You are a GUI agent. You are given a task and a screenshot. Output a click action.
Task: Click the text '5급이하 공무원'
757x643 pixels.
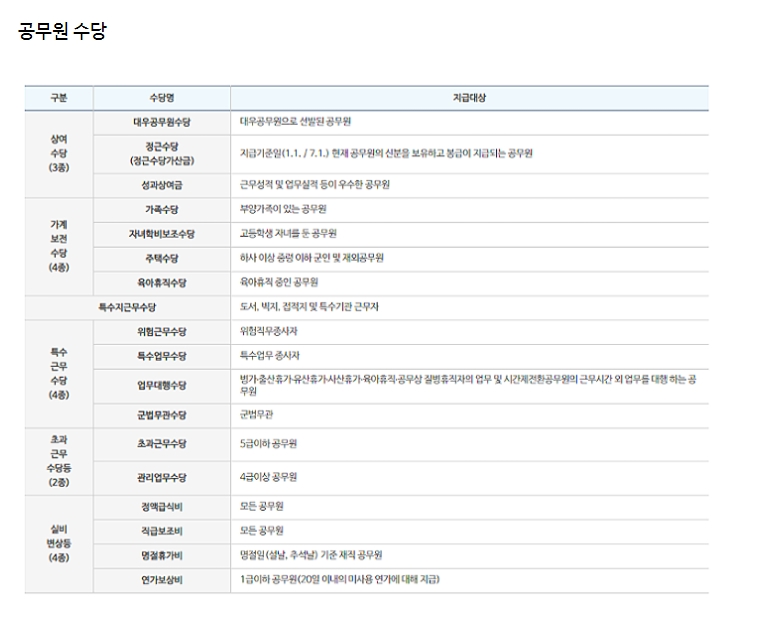coord(268,444)
